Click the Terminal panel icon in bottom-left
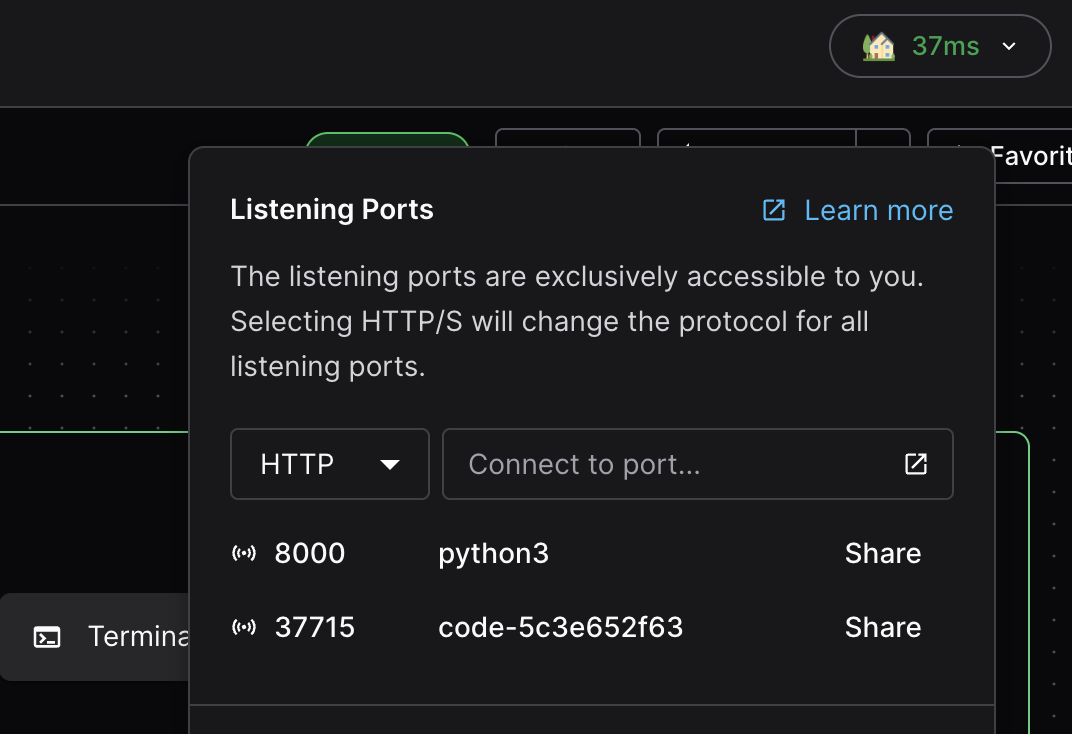1072x734 pixels. tap(46, 637)
